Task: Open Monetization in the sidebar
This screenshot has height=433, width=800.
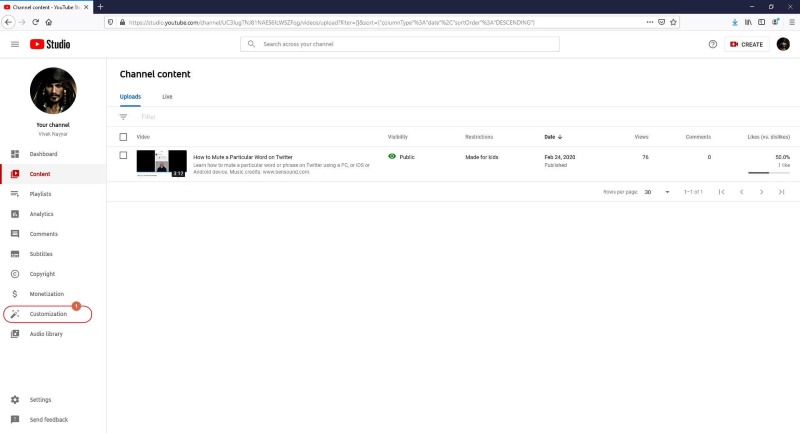Action: pos(53,294)
